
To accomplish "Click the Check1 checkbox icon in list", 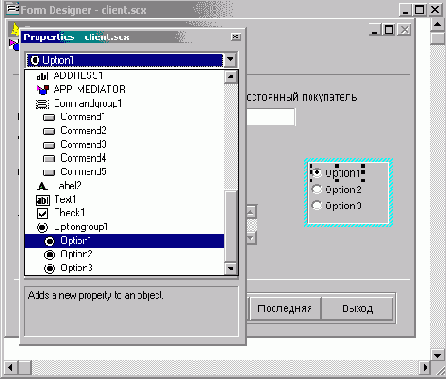I will coord(42,213).
